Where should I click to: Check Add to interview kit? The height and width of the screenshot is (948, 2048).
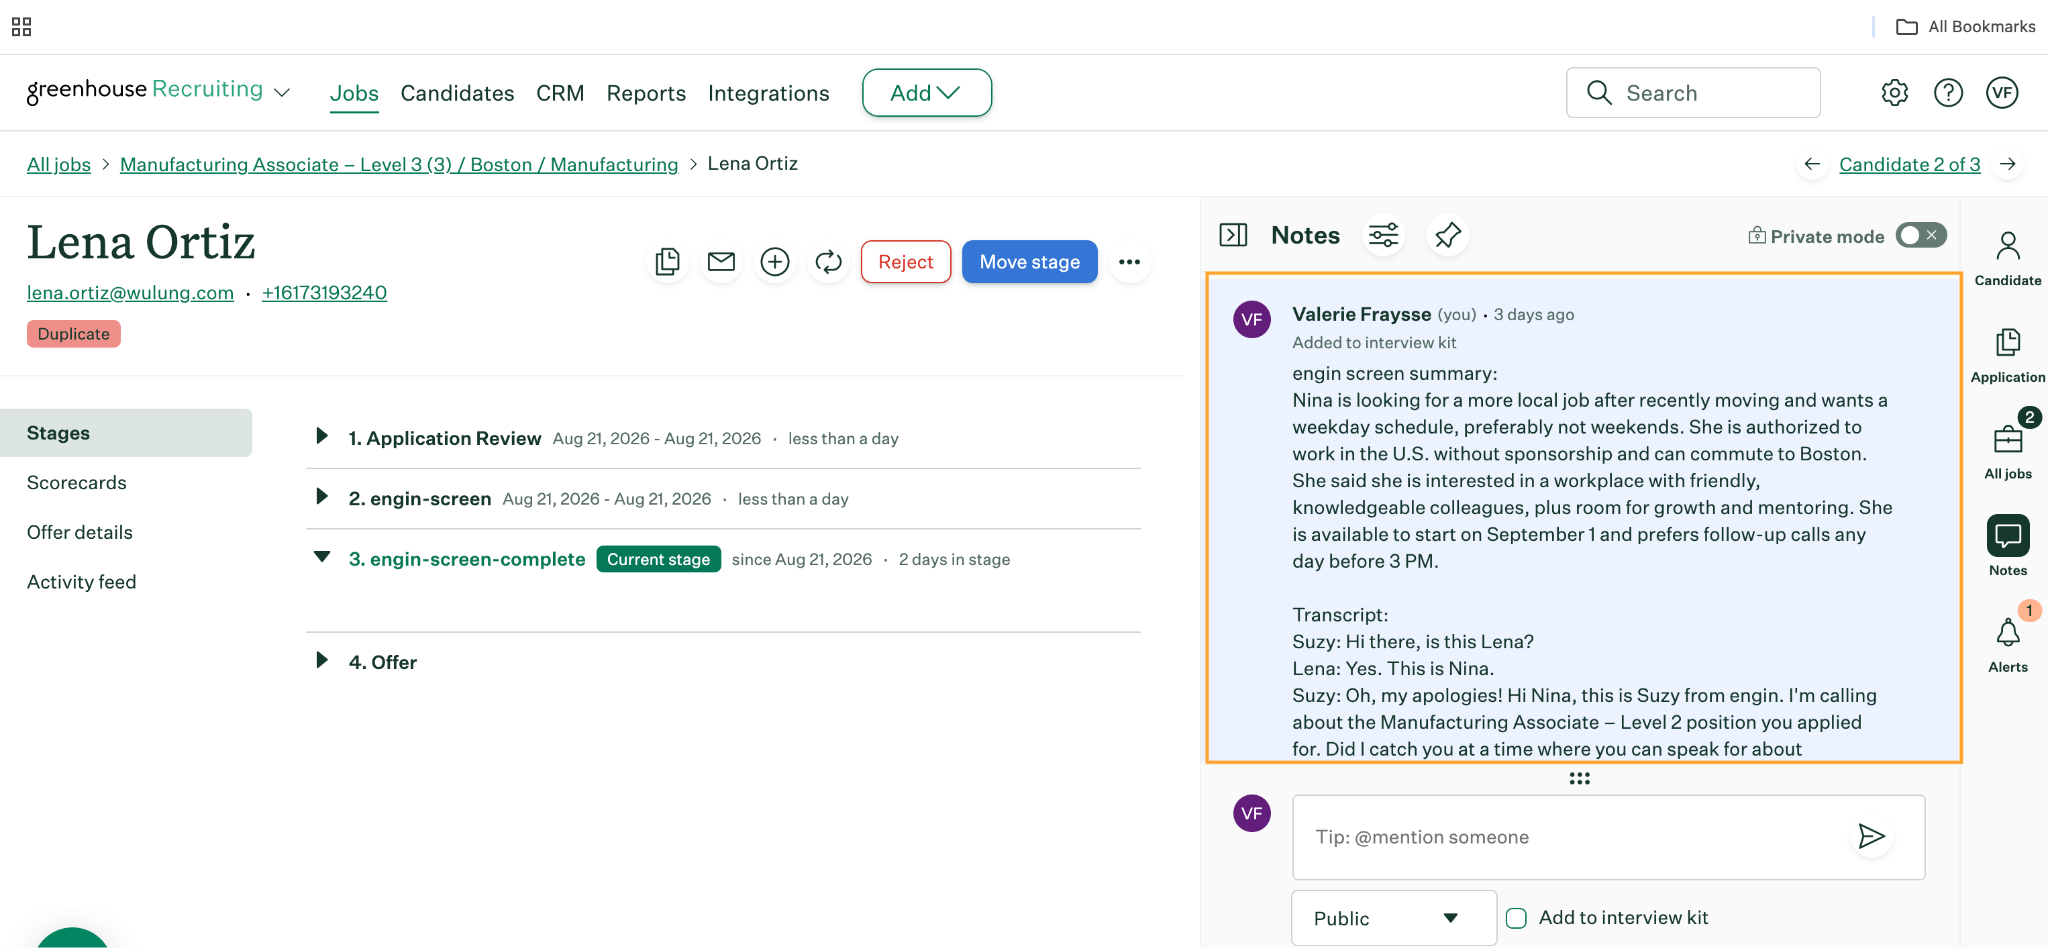tap(1516, 918)
